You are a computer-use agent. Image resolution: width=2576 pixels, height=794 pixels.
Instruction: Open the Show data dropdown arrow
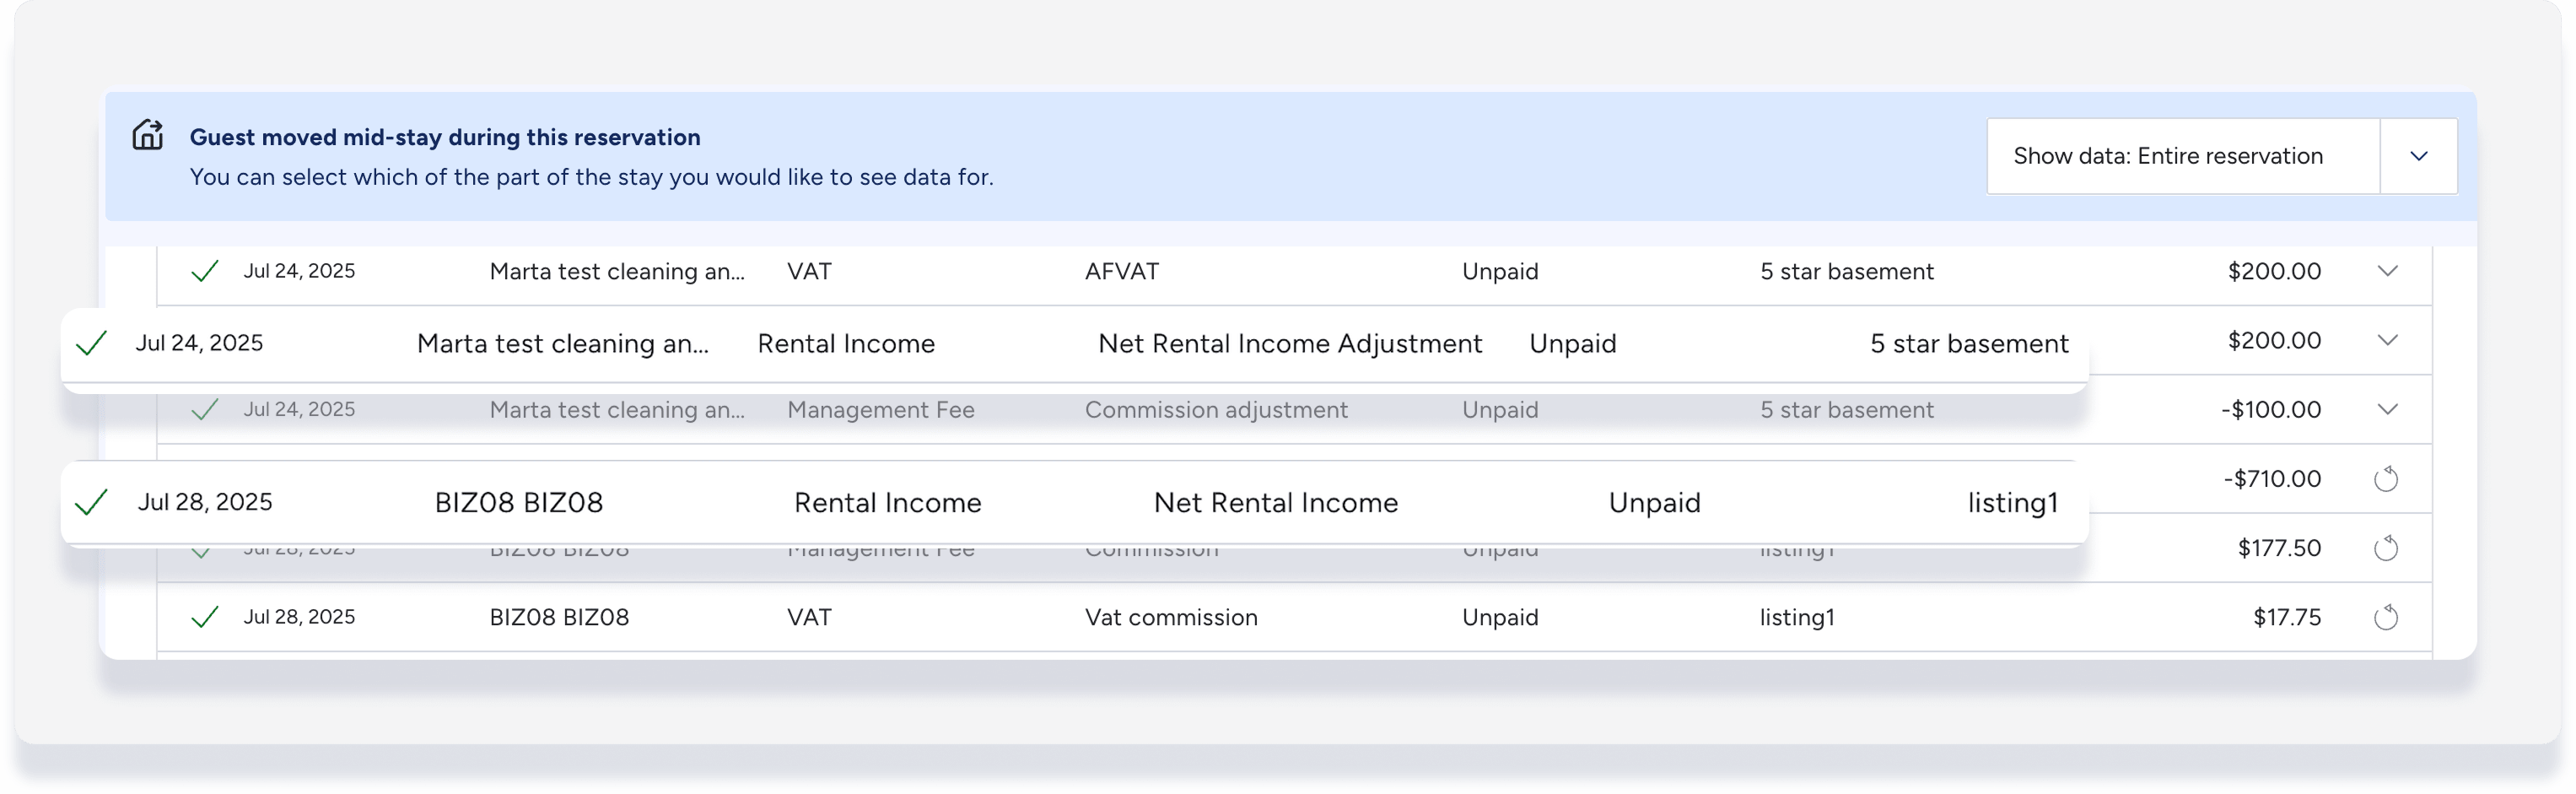coord(2418,156)
